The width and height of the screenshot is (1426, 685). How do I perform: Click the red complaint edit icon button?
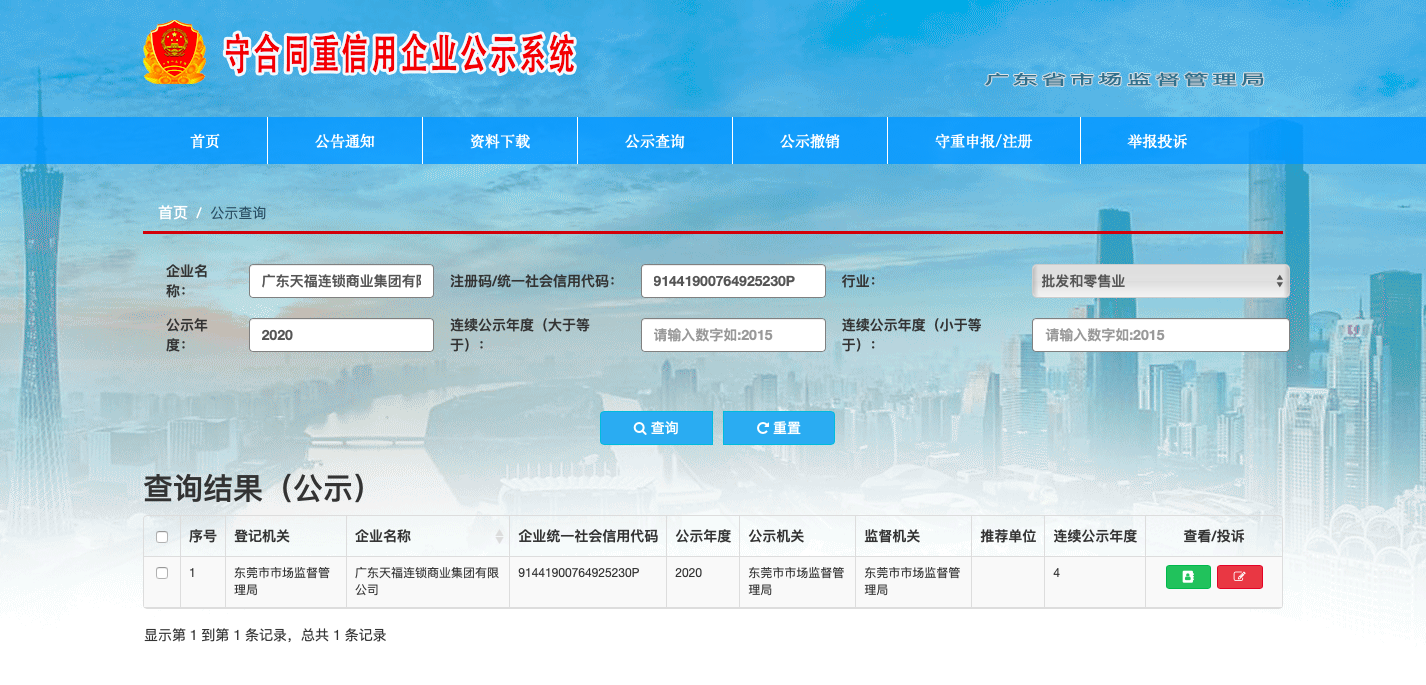coord(1239,577)
